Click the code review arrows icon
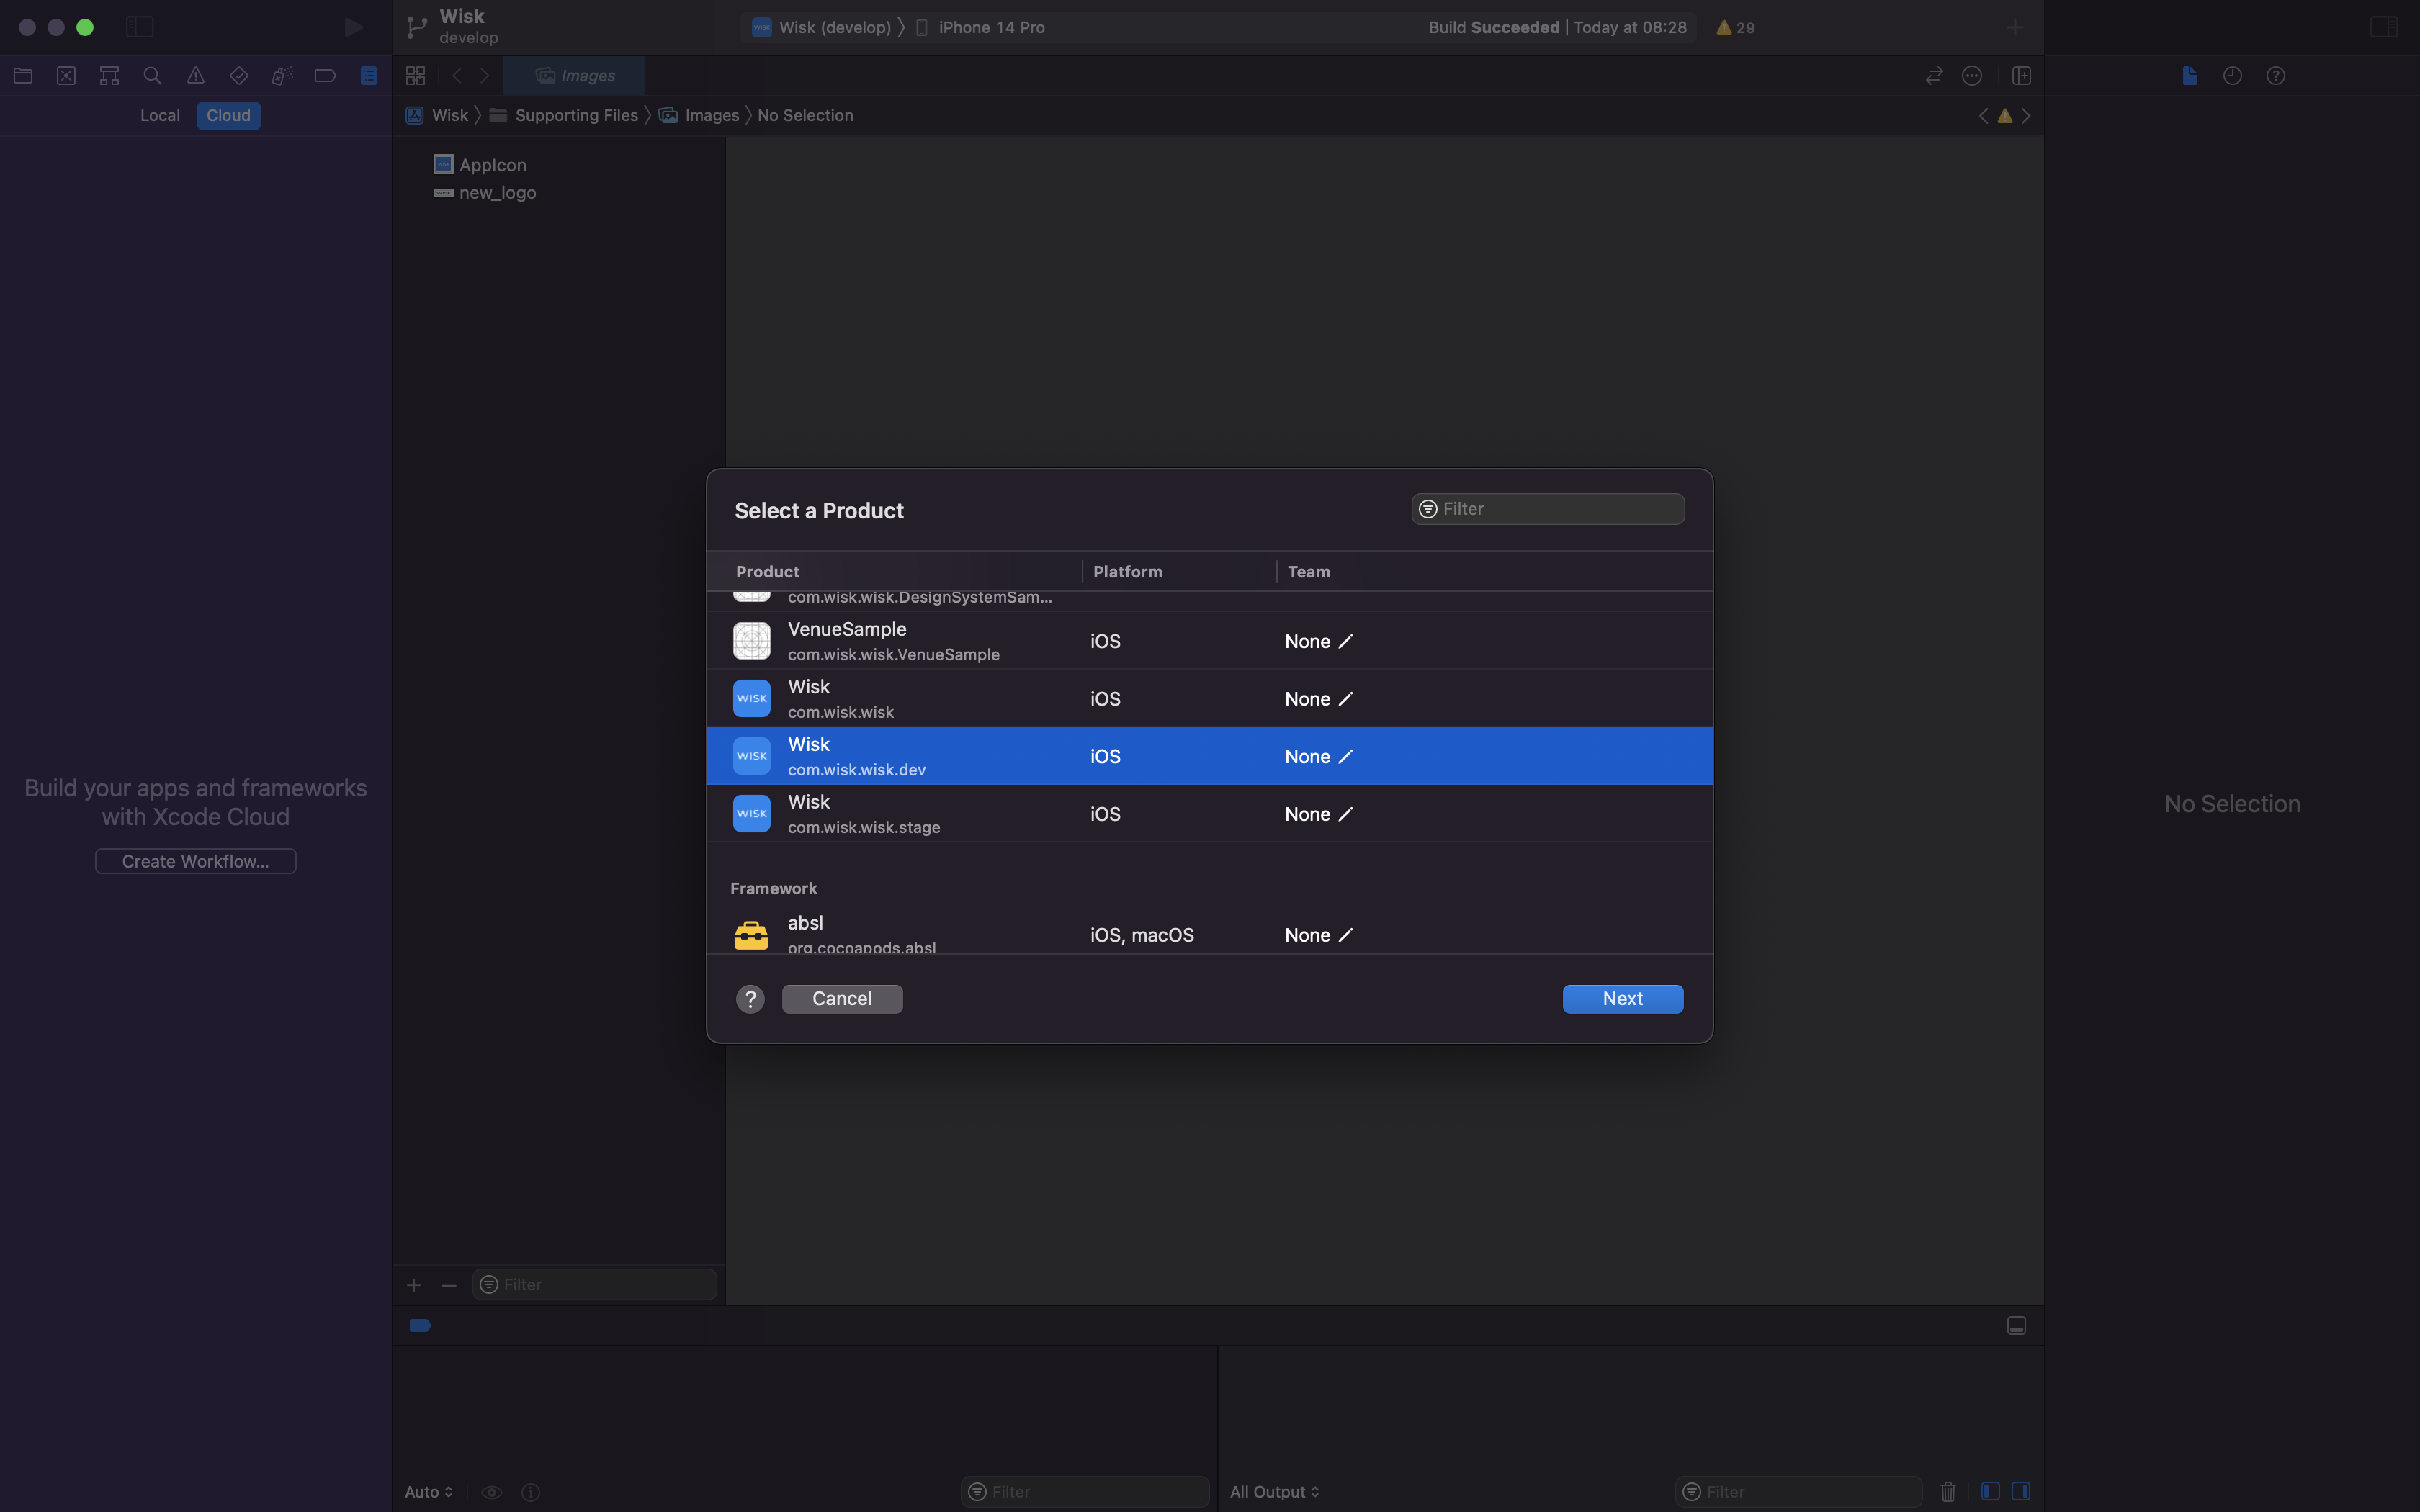 point(1934,75)
